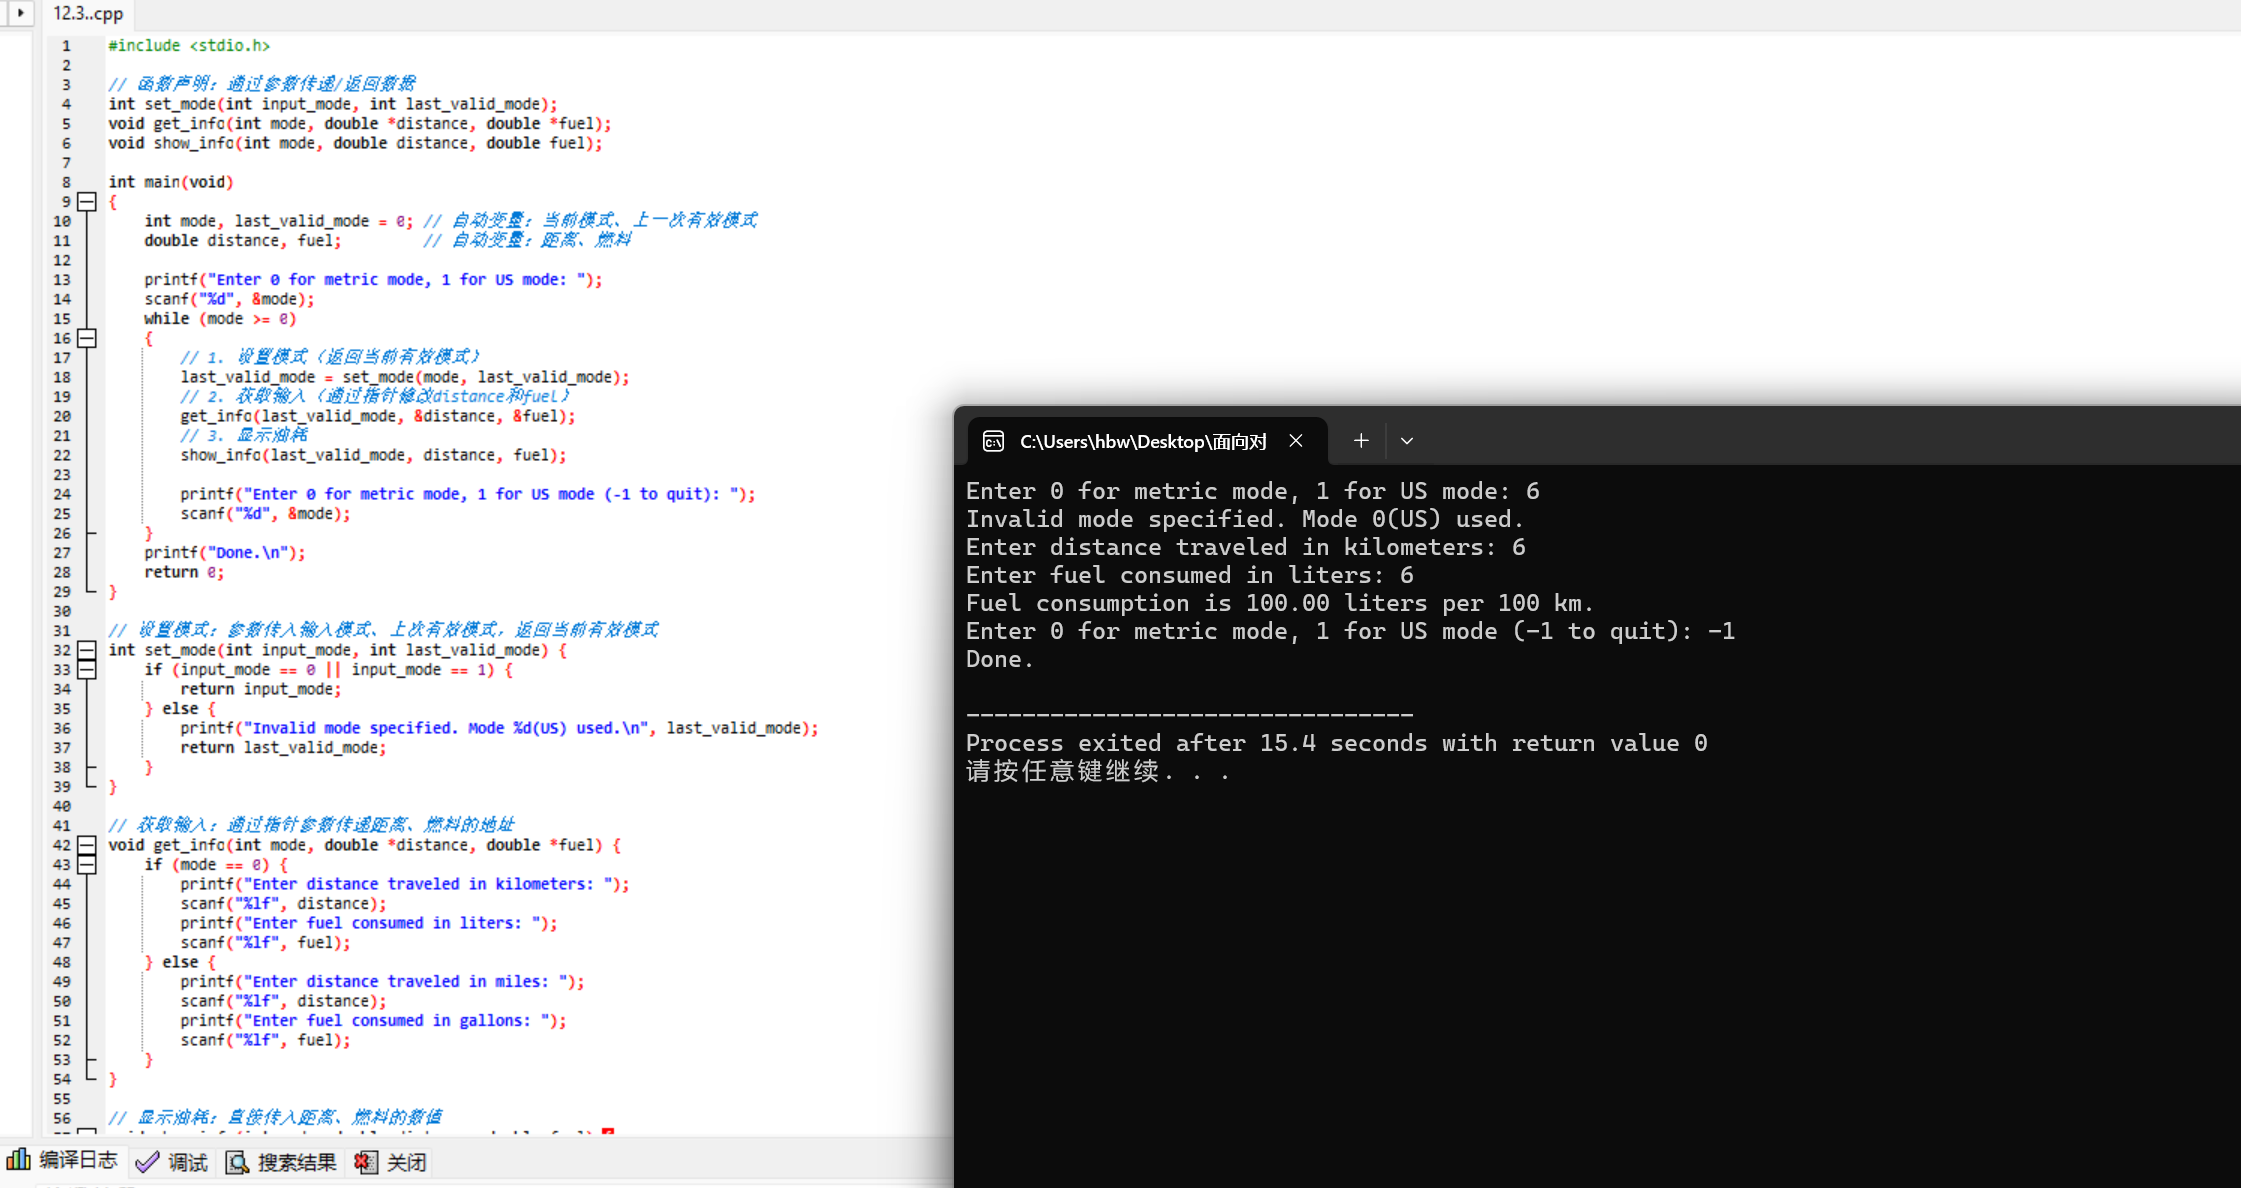Fold the if mode block at line 43

(87, 865)
